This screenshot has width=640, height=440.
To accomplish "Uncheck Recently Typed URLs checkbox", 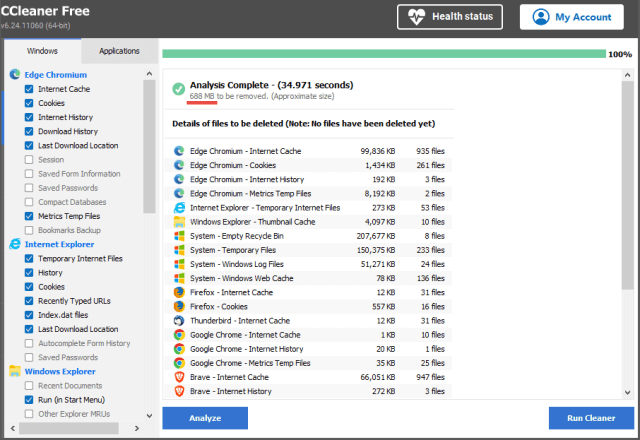I will tap(29, 301).
